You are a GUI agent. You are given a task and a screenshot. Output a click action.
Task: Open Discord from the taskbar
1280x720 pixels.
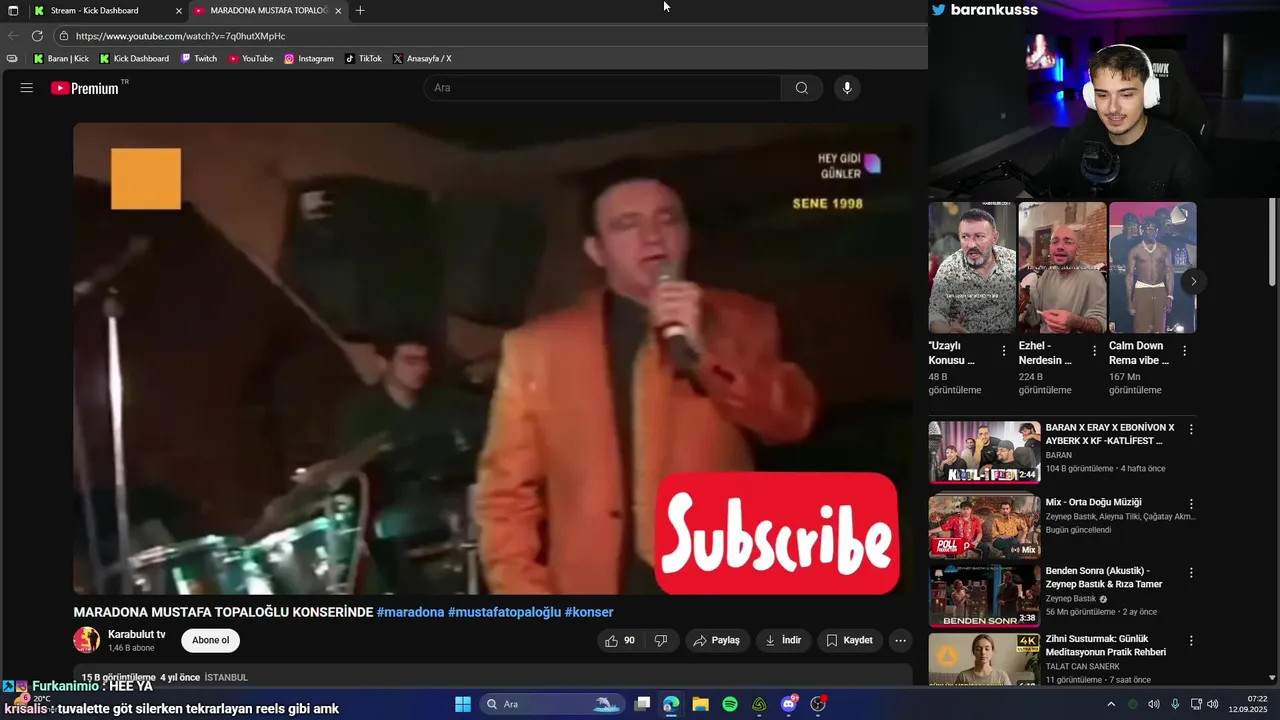point(789,704)
